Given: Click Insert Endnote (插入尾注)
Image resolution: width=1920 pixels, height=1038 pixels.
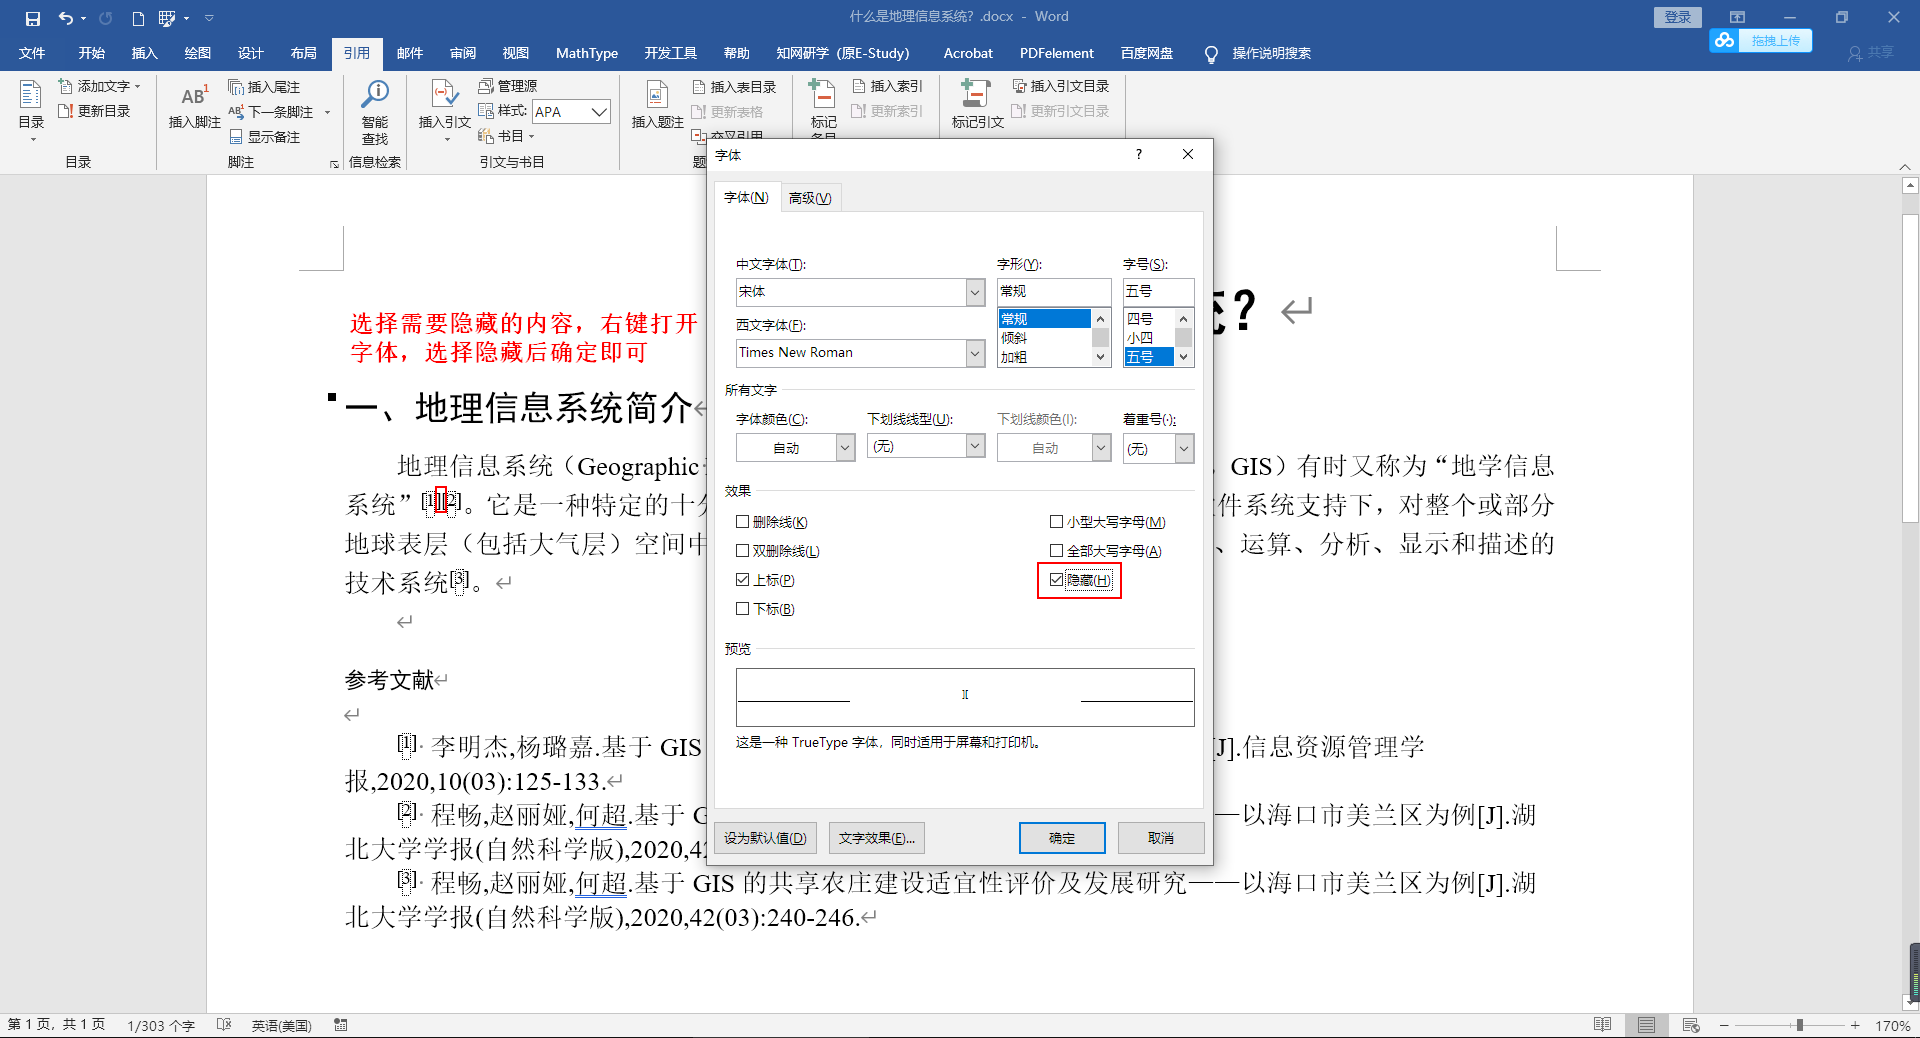Looking at the screenshot, I should (264, 87).
